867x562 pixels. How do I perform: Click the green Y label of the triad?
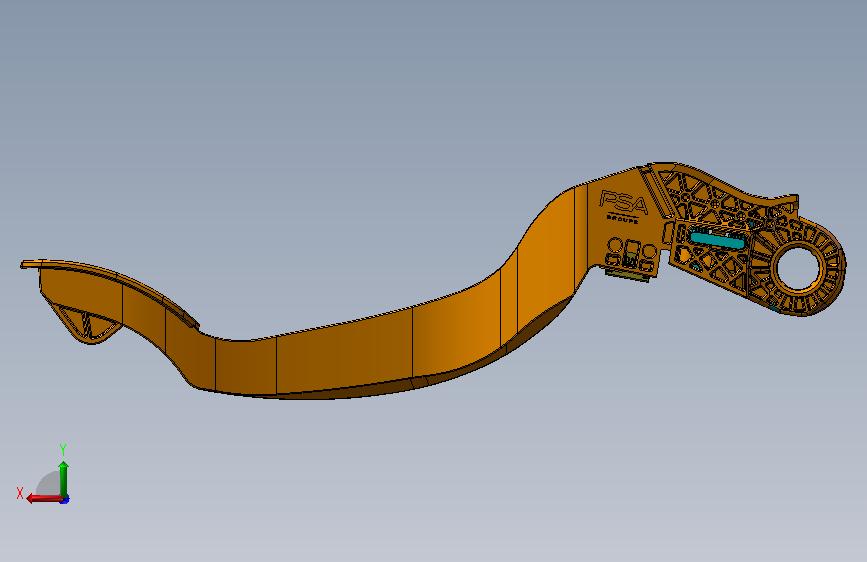pos(63,449)
